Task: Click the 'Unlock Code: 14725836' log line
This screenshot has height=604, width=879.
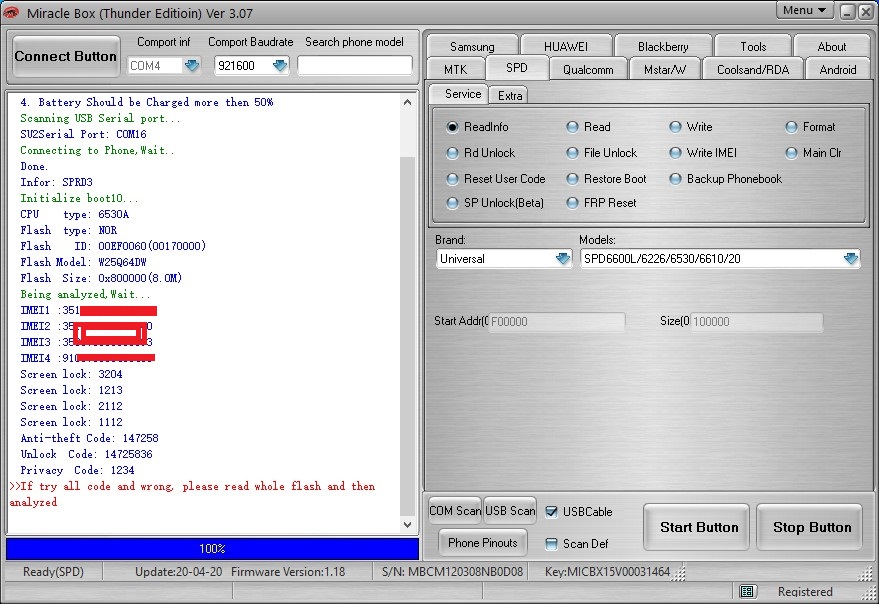Action: 86,454
